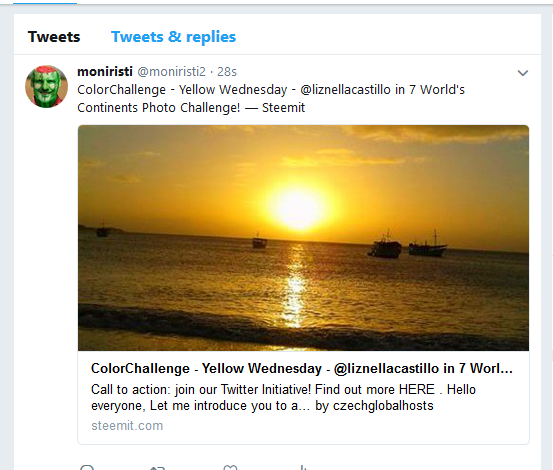Click the reply speech-bubble icon
This screenshot has width=553, height=470.
87,468
